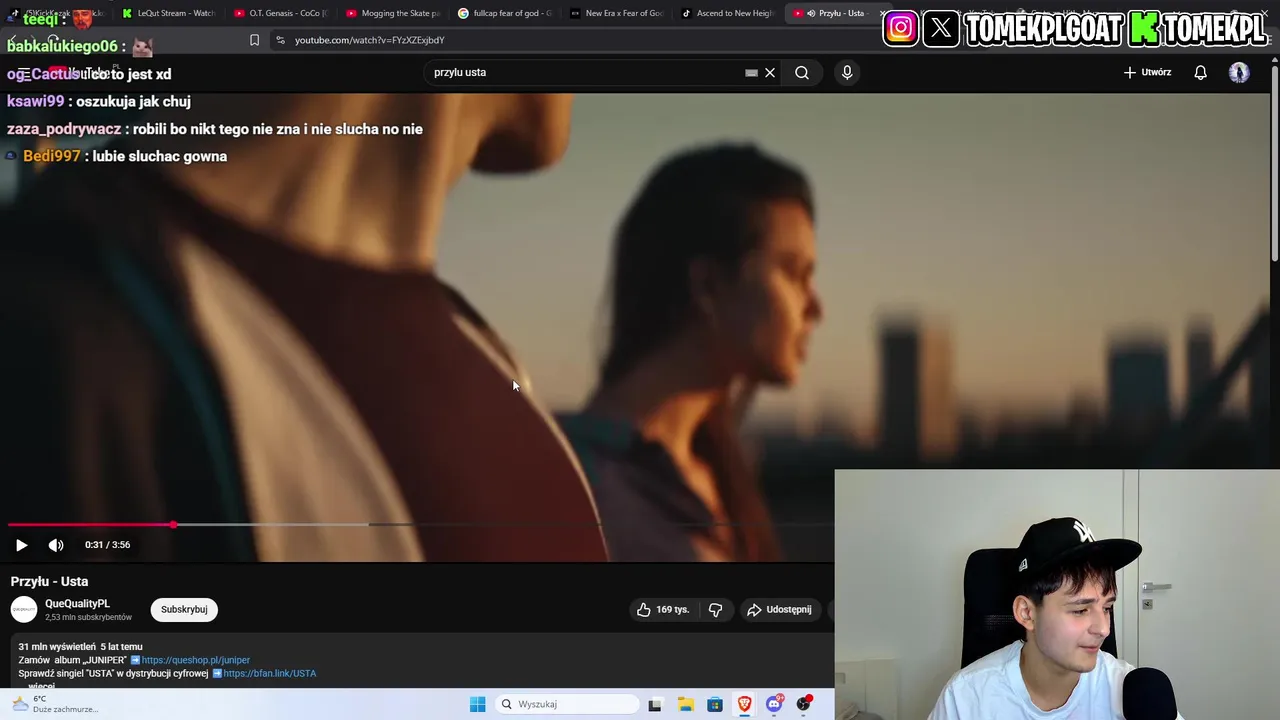
Task: Dislike the video with thumbs down
Action: [x=715, y=609]
